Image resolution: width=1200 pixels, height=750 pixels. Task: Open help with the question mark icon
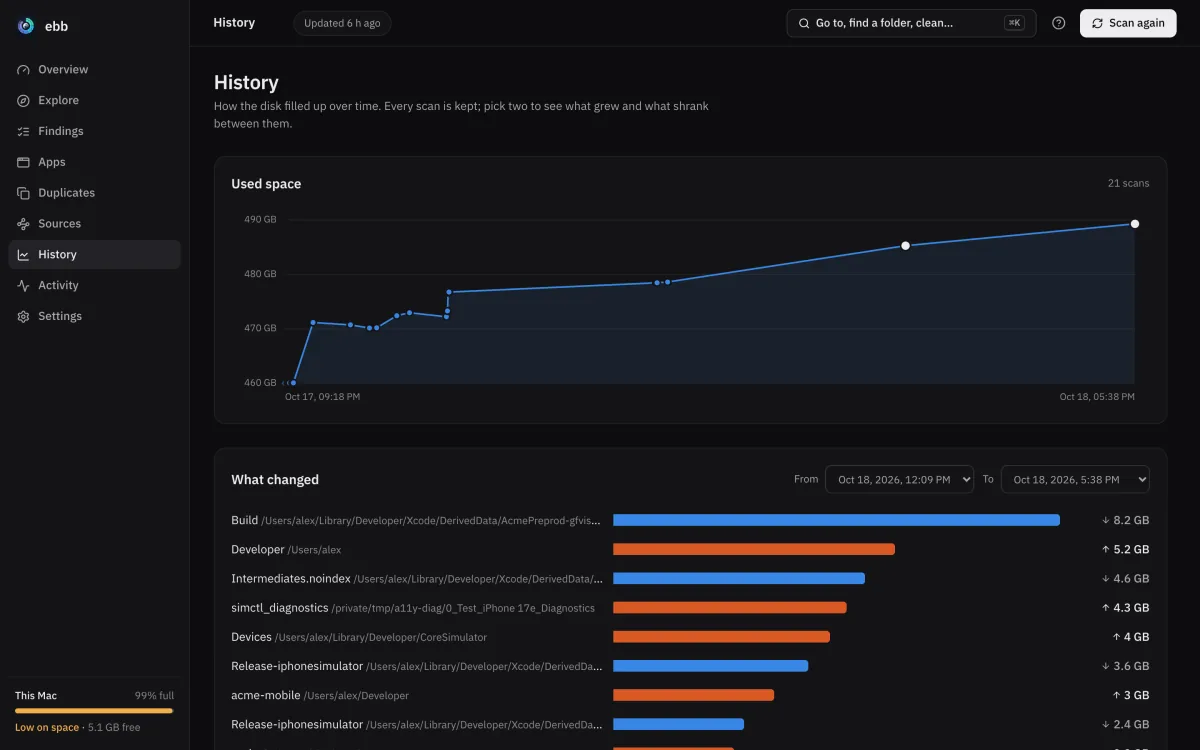coord(1059,23)
